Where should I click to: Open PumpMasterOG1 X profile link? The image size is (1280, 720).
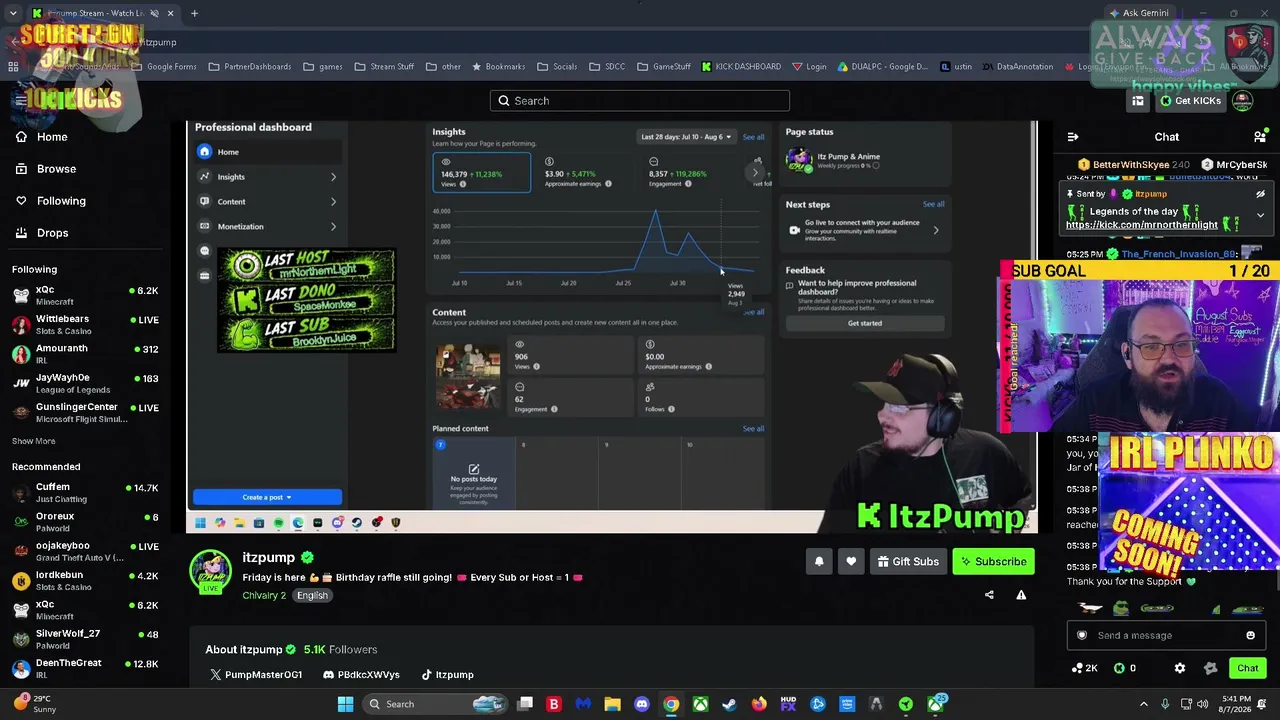pyautogui.click(x=255, y=675)
